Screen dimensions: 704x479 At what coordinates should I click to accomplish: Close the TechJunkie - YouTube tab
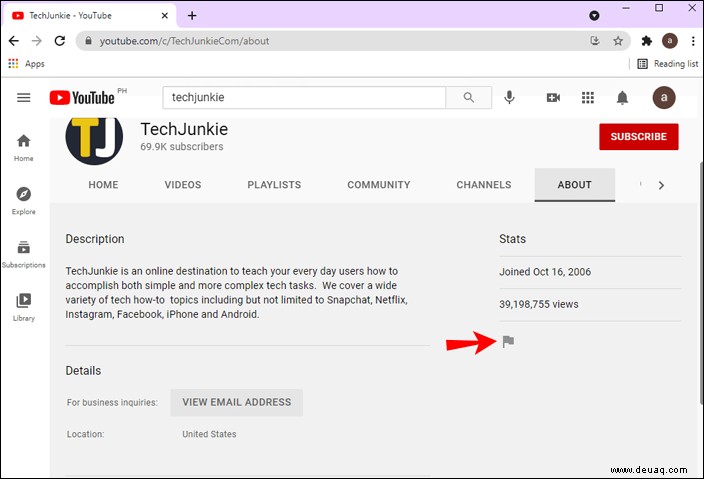(165, 16)
